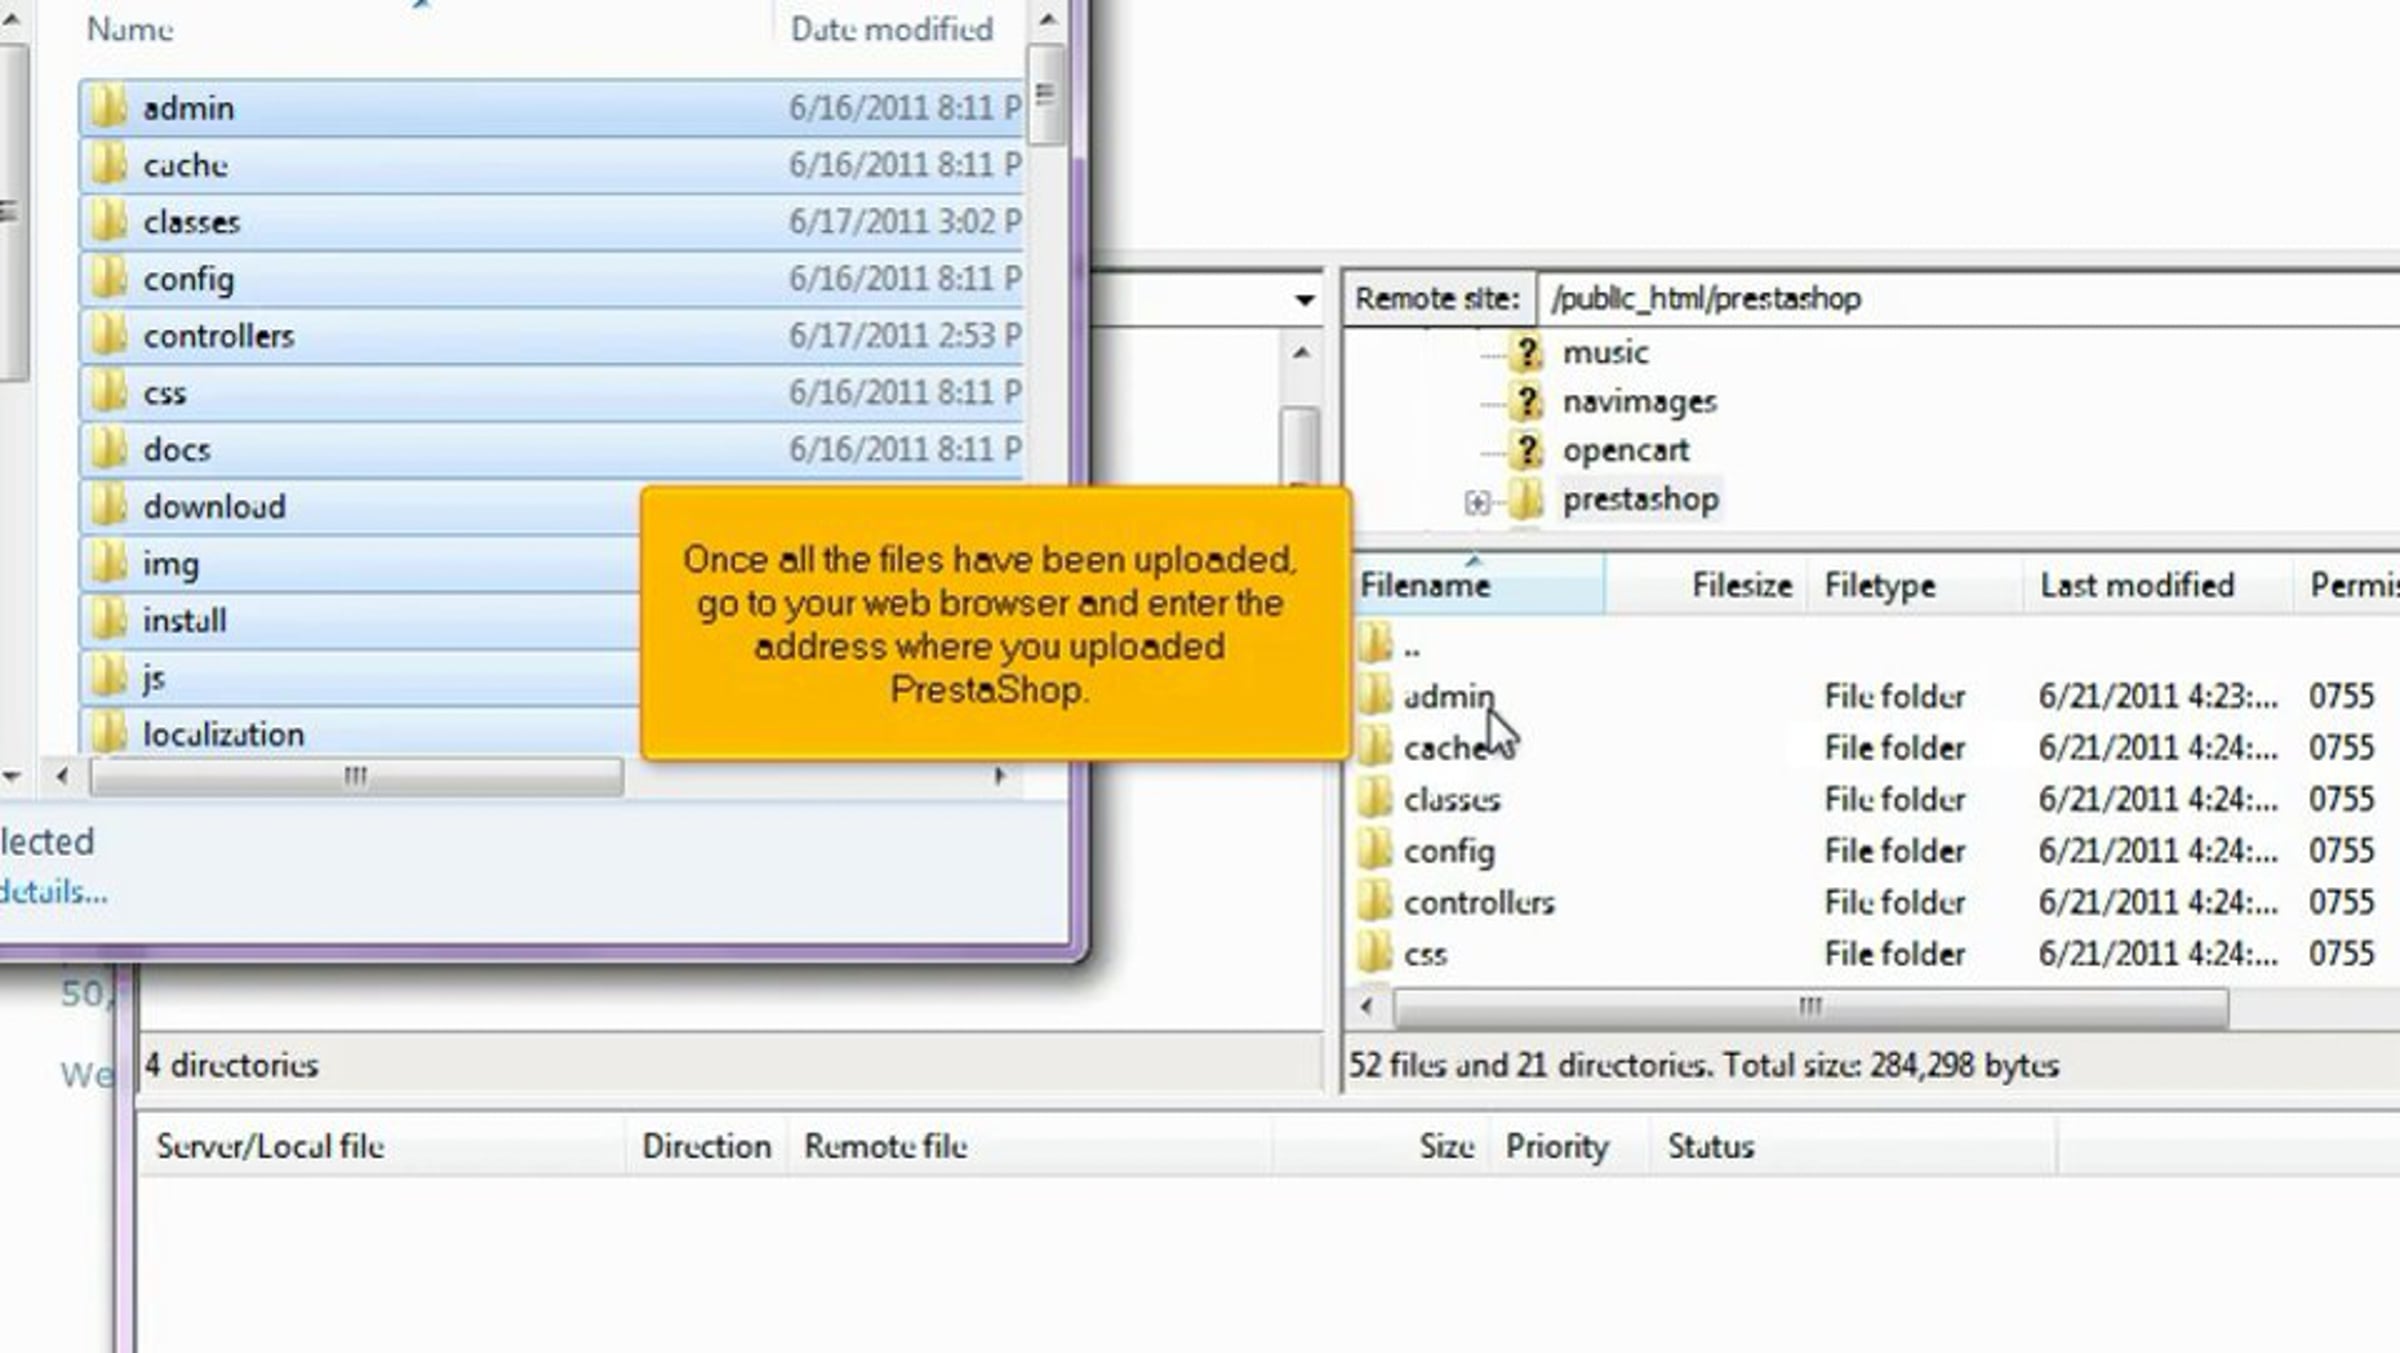This screenshot has height=1353, width=2400.
Task: Sort remote files by Filename column
Action: (1425, 585)
